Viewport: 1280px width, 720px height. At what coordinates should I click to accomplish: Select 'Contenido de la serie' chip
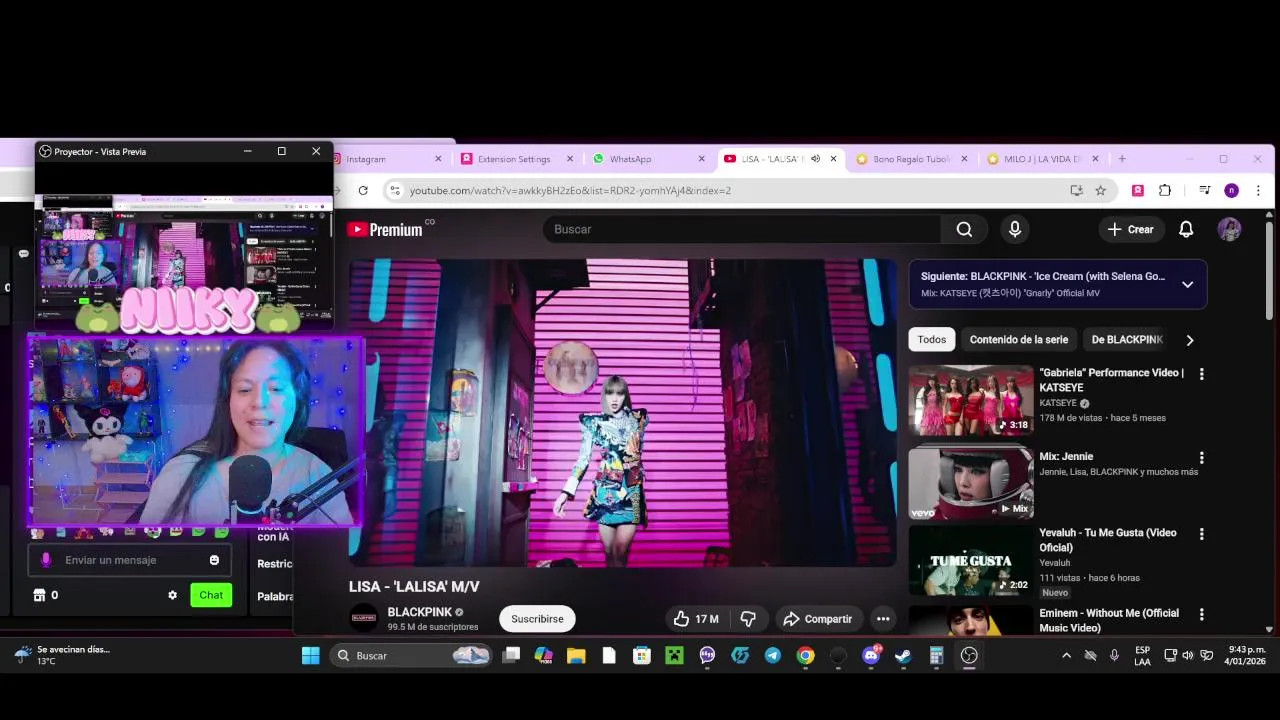pos(1019,340)
